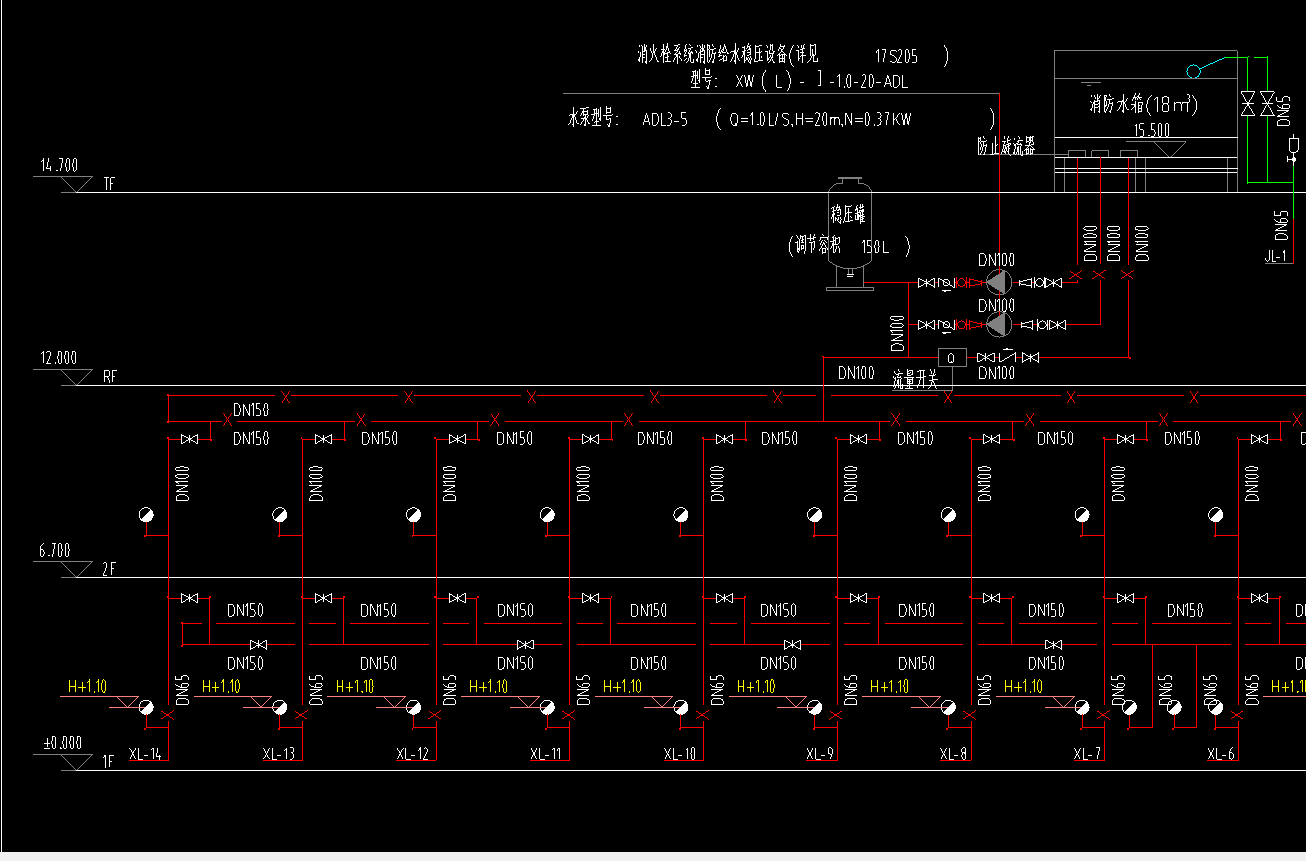Image resolution: width=1306 pixels, height=861 pixels.
Task: Select the 消防水箱(18m³) tank label
Action: coord(1144,104)
